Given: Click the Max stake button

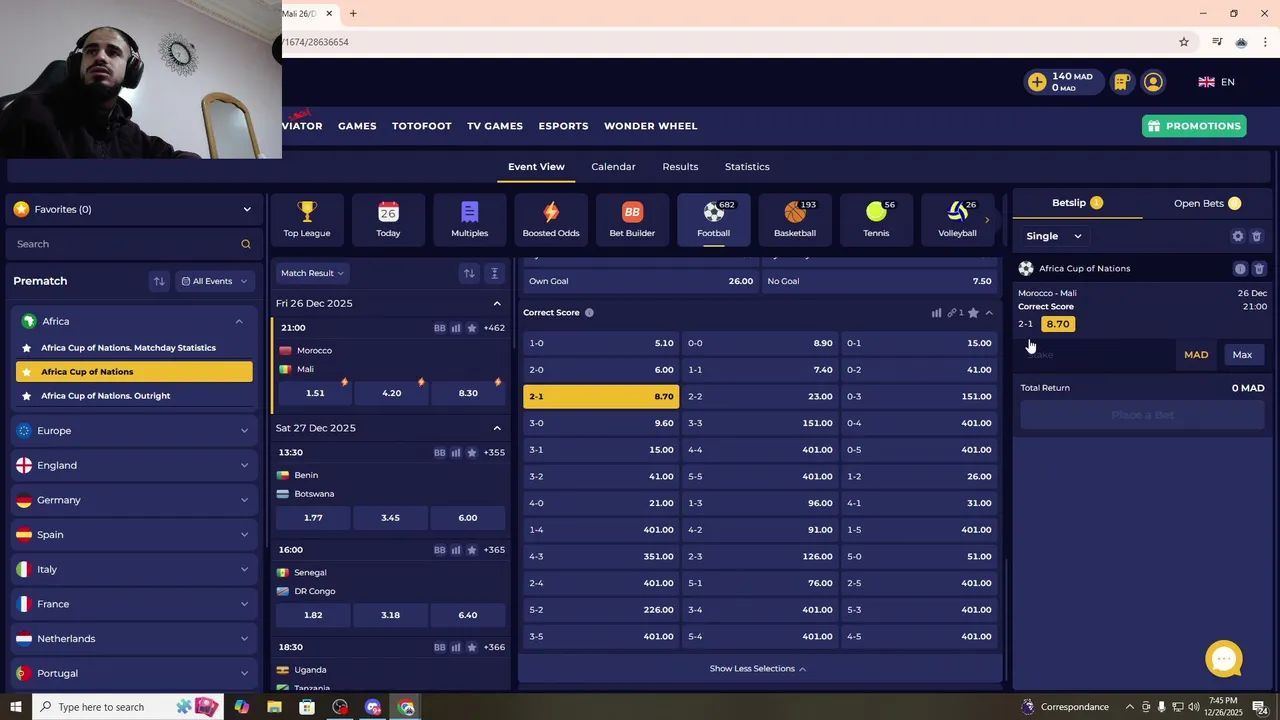Looking at the screenshot, I should coord(1242,355).
